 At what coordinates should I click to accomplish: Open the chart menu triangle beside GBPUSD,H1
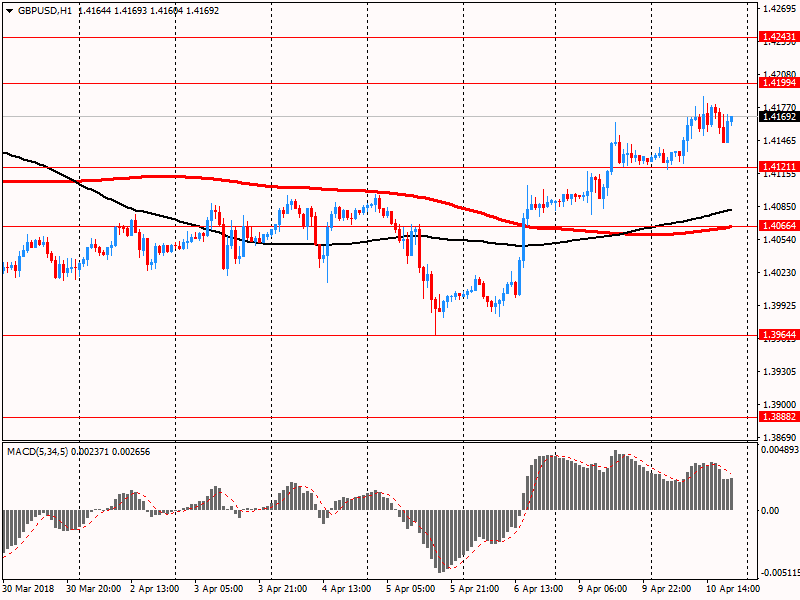(x=9, y=11)
